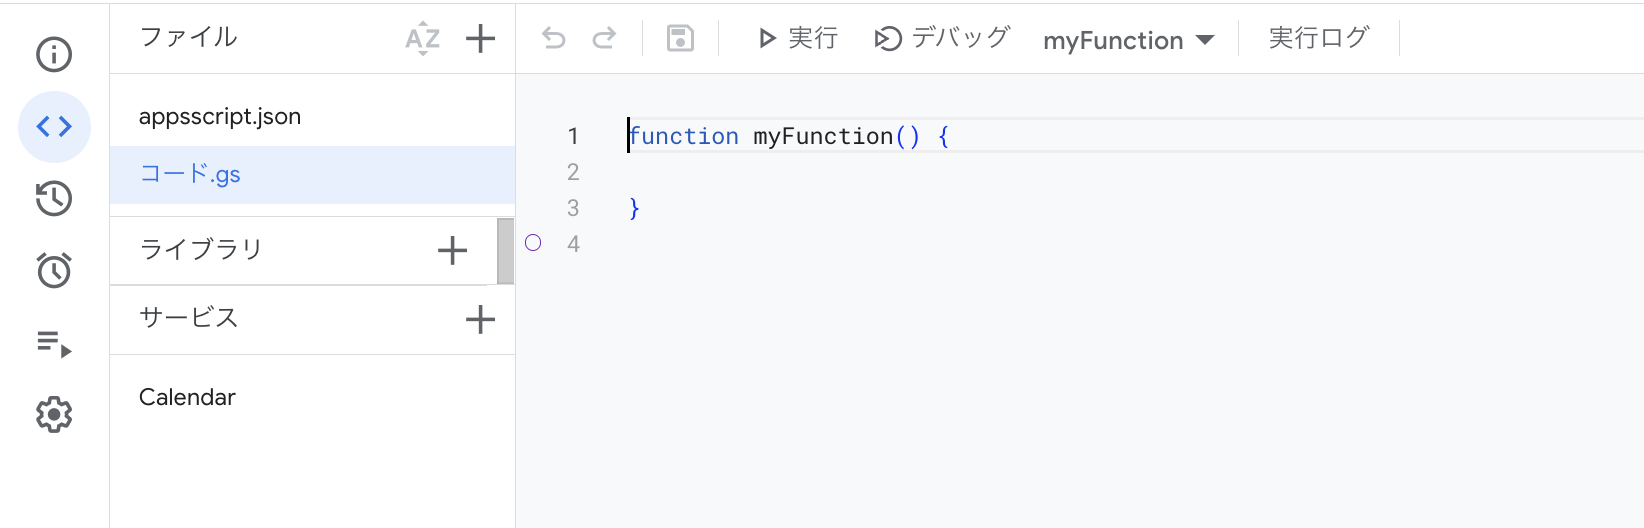
Task: Select the コード.gs file
Action: (190, 174)
